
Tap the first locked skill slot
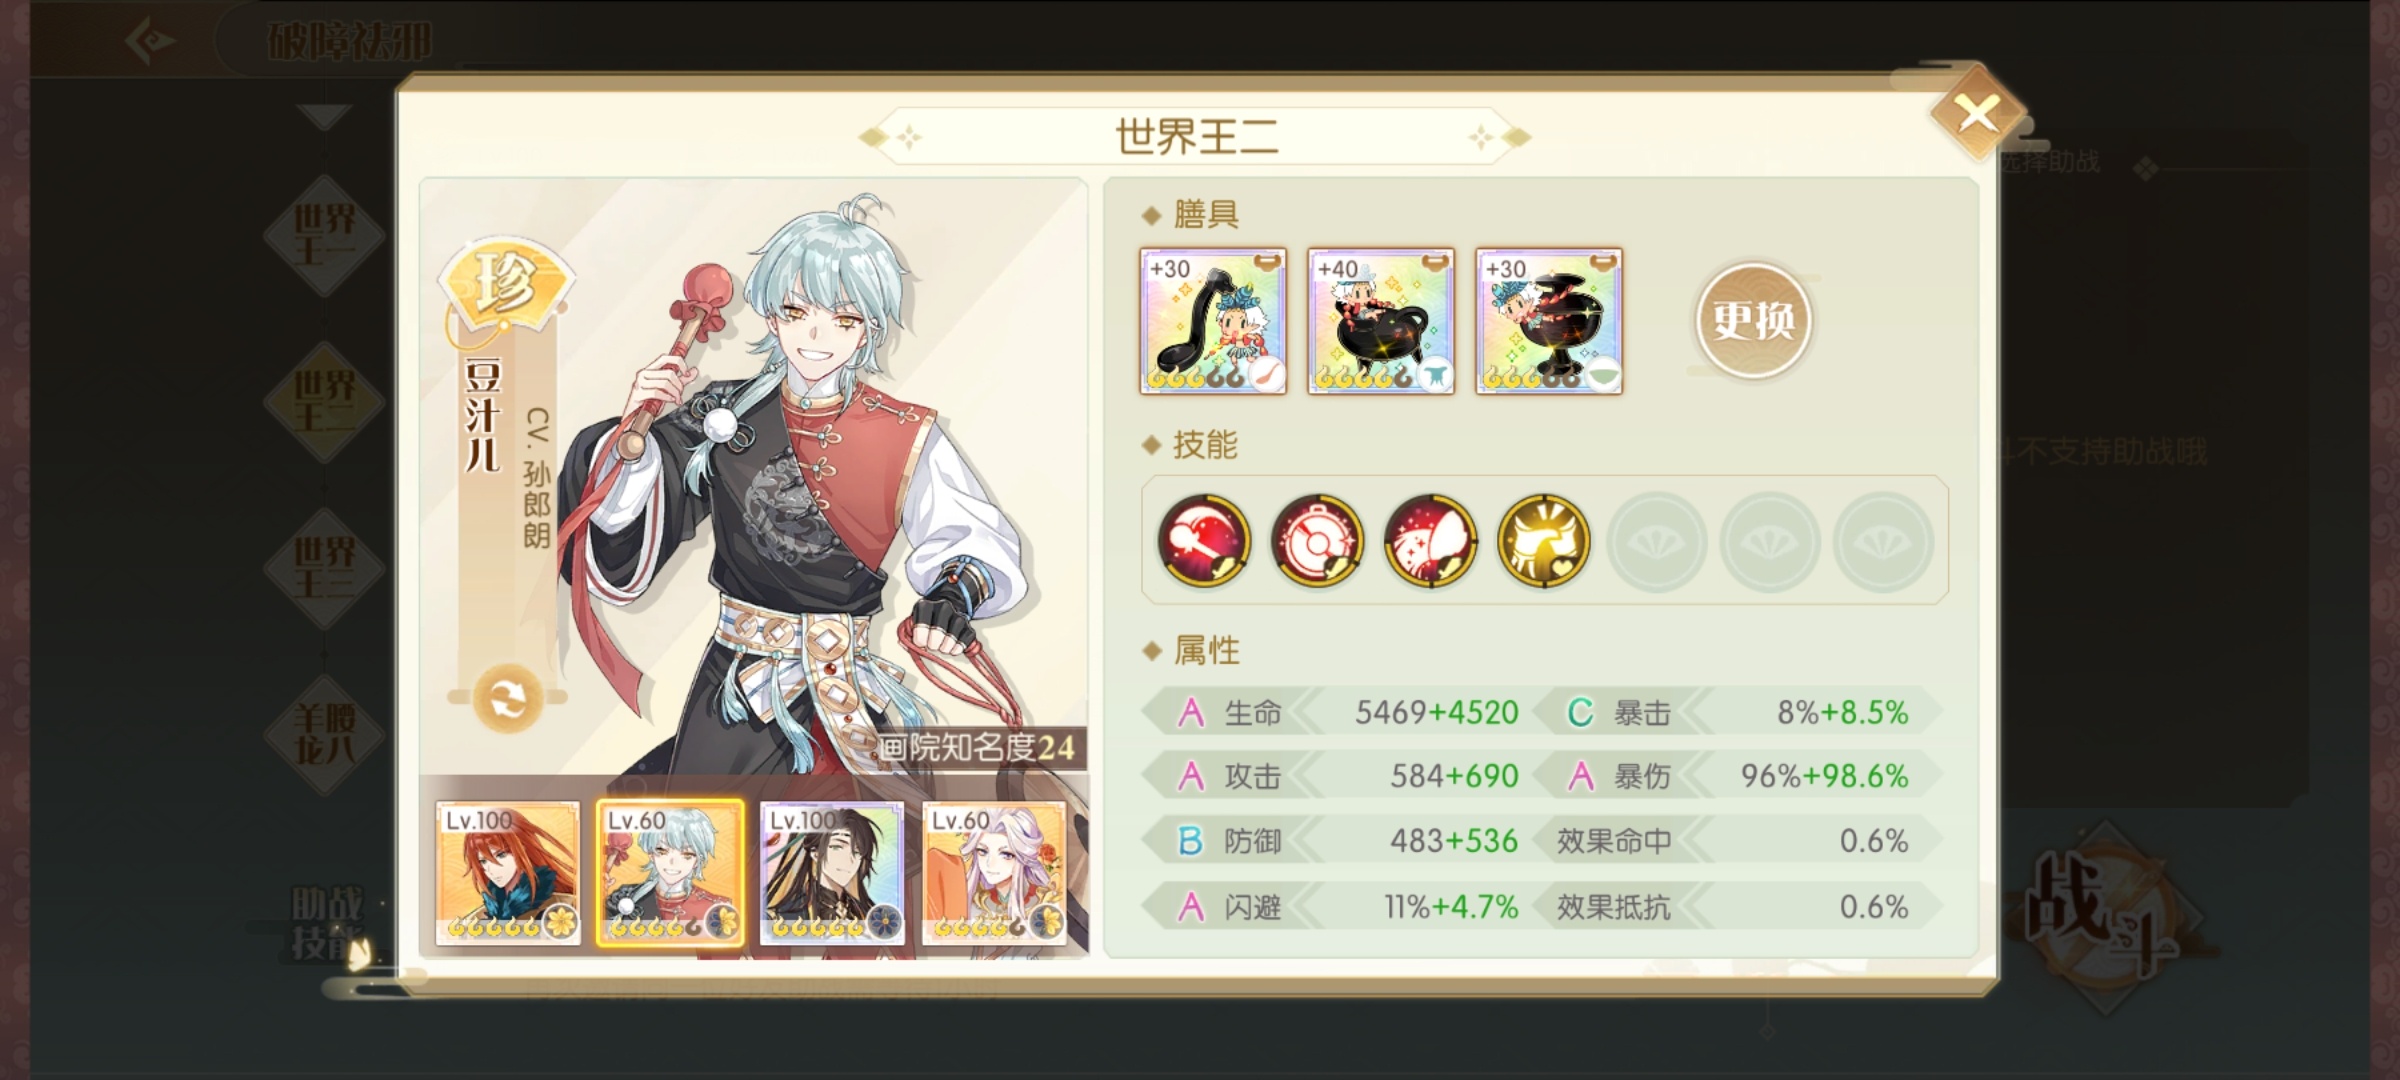click(x=1656, y=541)
